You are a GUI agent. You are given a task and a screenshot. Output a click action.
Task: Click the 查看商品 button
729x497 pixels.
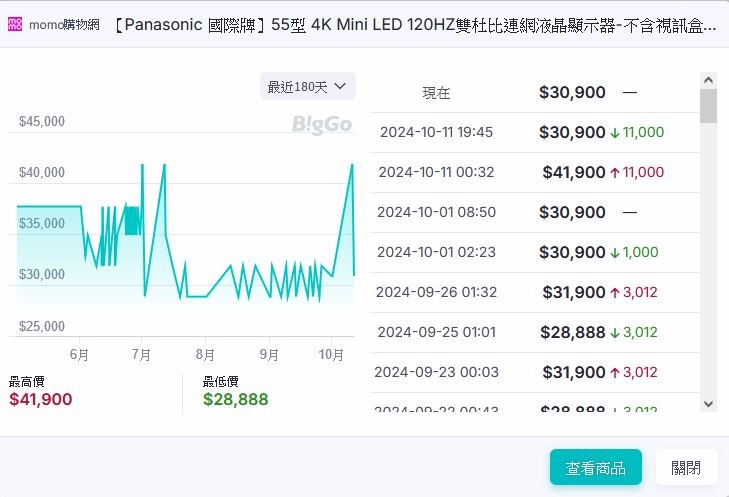pyautogui.click(x=595, y=467)
